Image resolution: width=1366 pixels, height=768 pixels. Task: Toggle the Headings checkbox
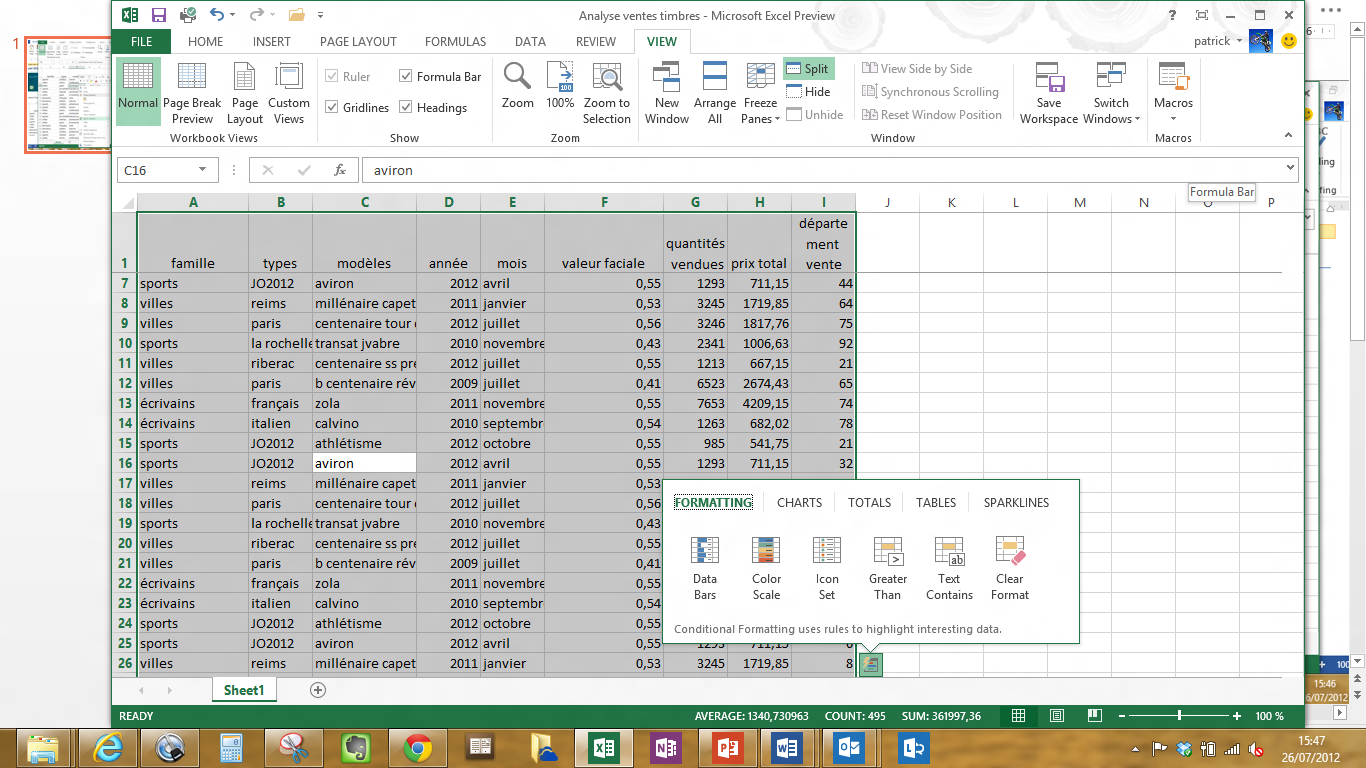coord(406,107)
